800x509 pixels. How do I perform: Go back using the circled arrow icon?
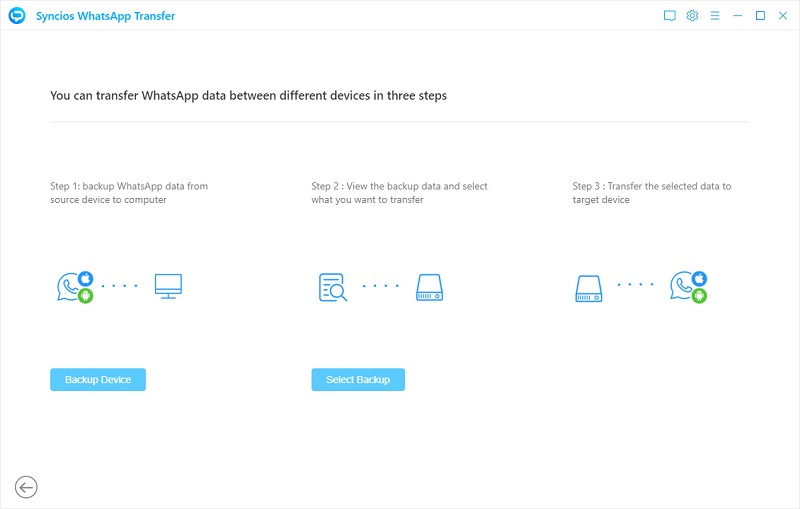pos(27,487)
